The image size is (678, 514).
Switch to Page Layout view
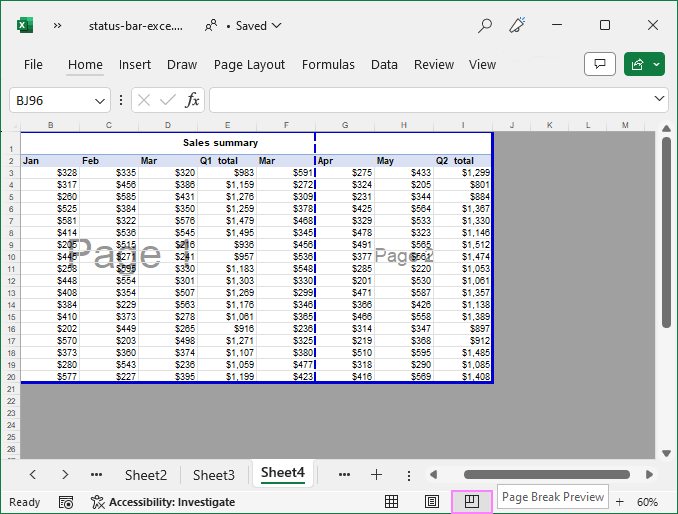[x=432, y=501]
